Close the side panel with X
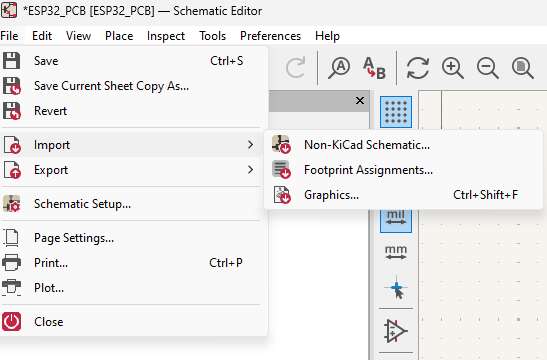Viewport: 547px width, 360px height. 360,101
